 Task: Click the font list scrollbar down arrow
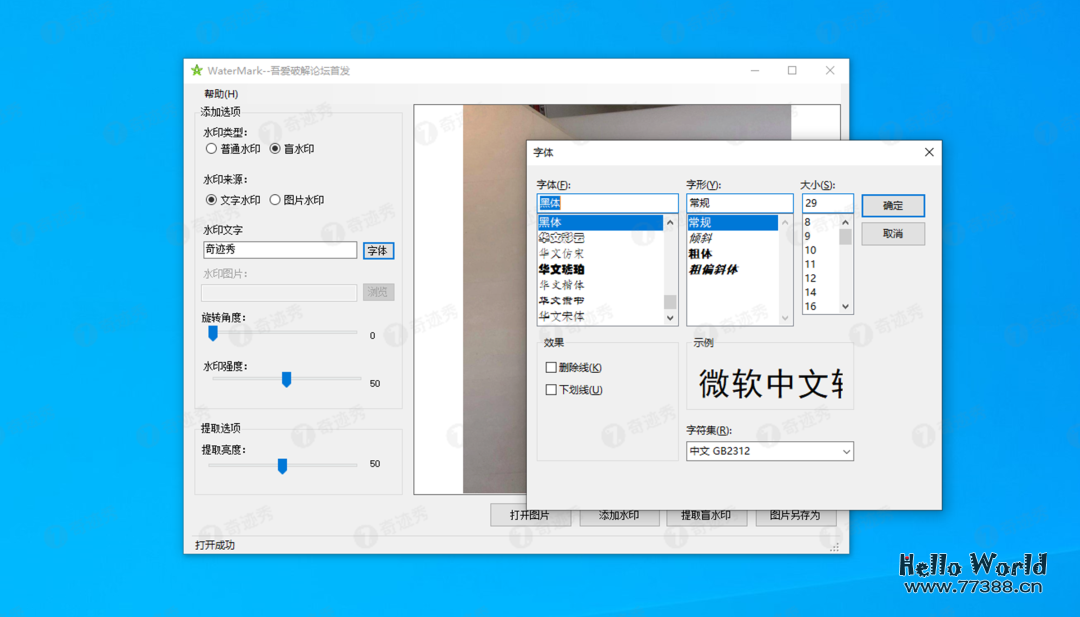coord(669,317)
